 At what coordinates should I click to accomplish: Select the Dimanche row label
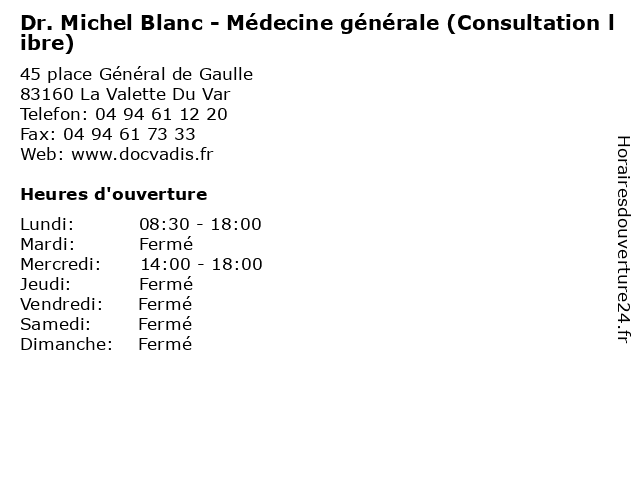point(66,344)
